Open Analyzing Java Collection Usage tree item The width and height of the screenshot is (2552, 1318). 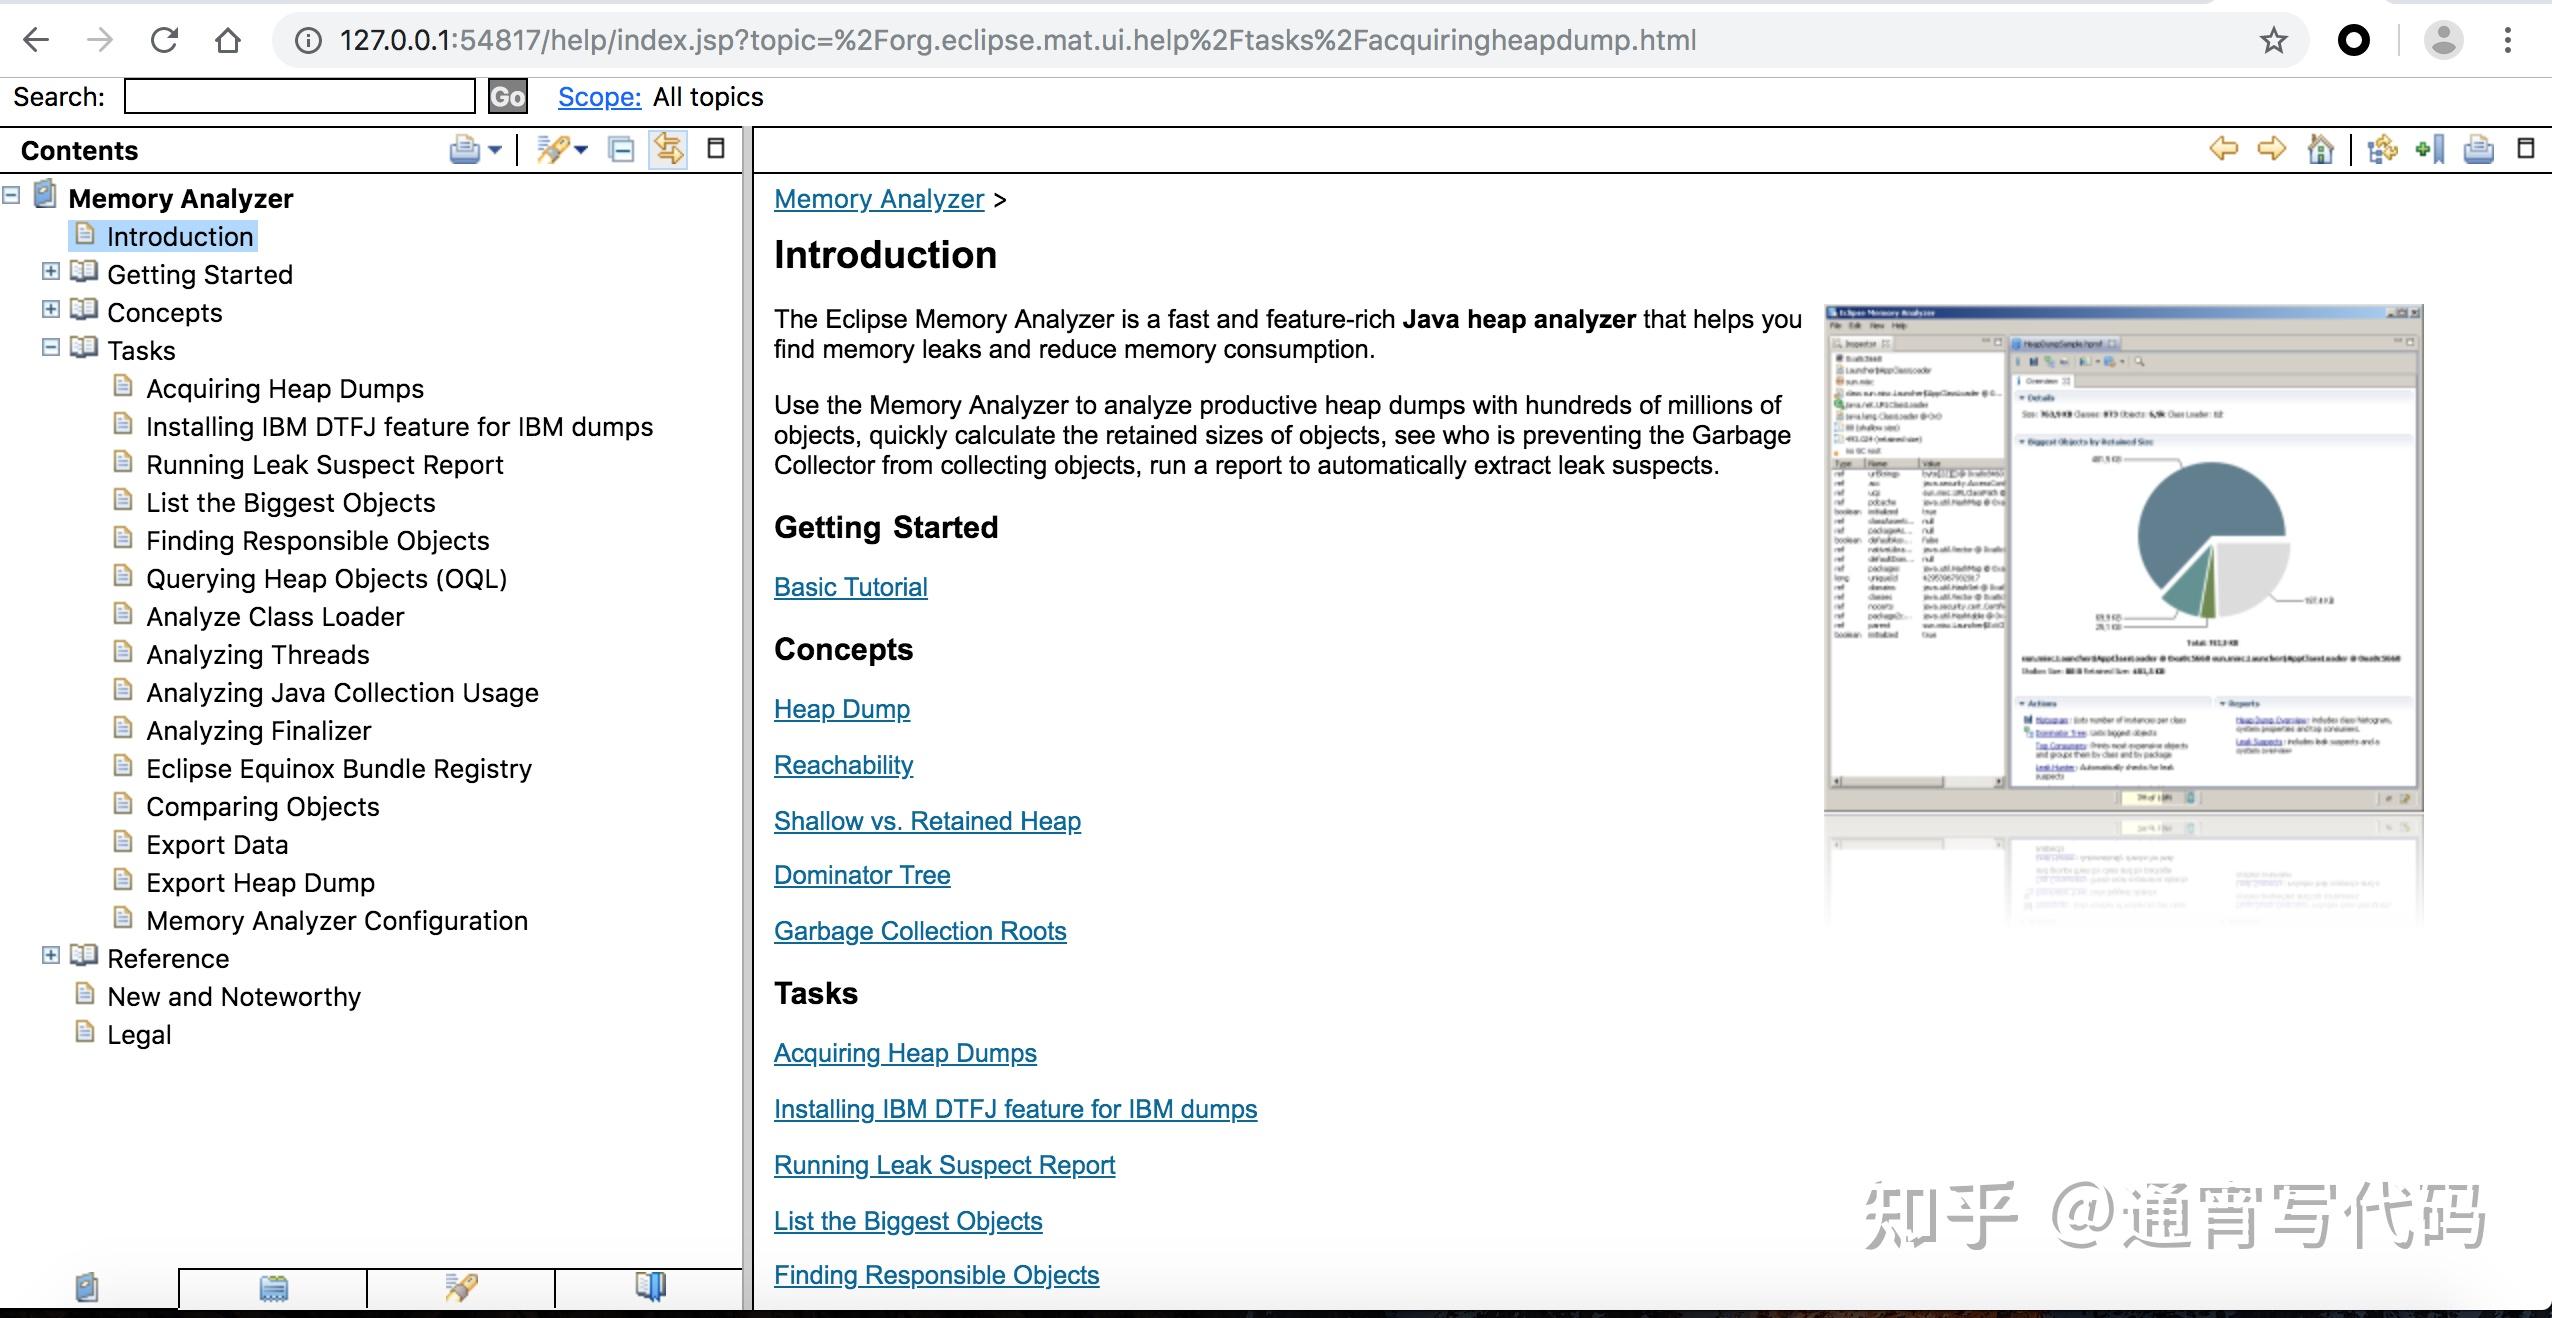tap(342, 693)
